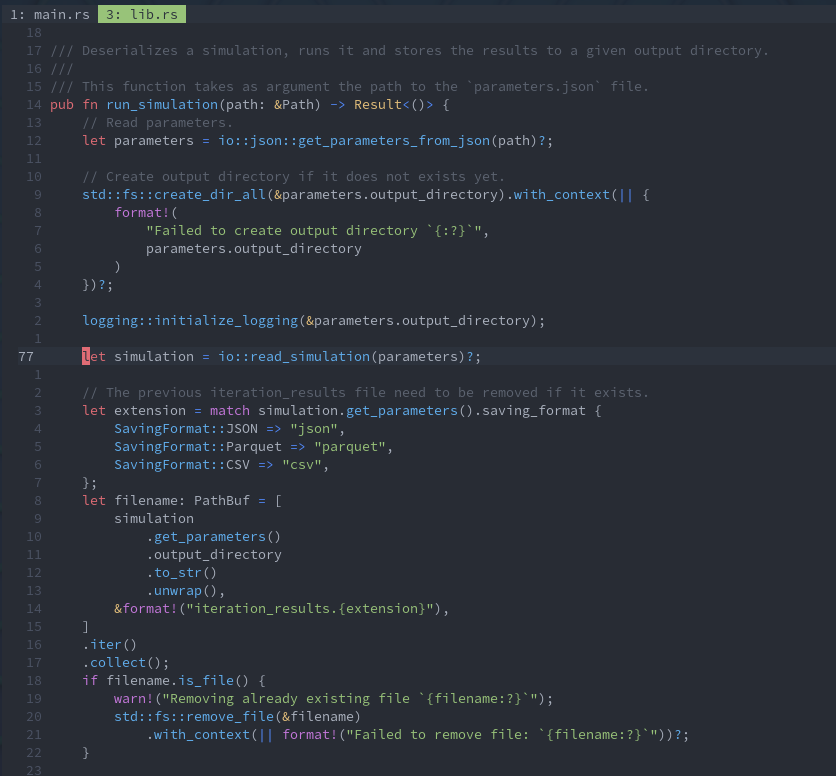The image size is (836, 776).
Task: Click the "Create output directory" comment
Action: 293,177
